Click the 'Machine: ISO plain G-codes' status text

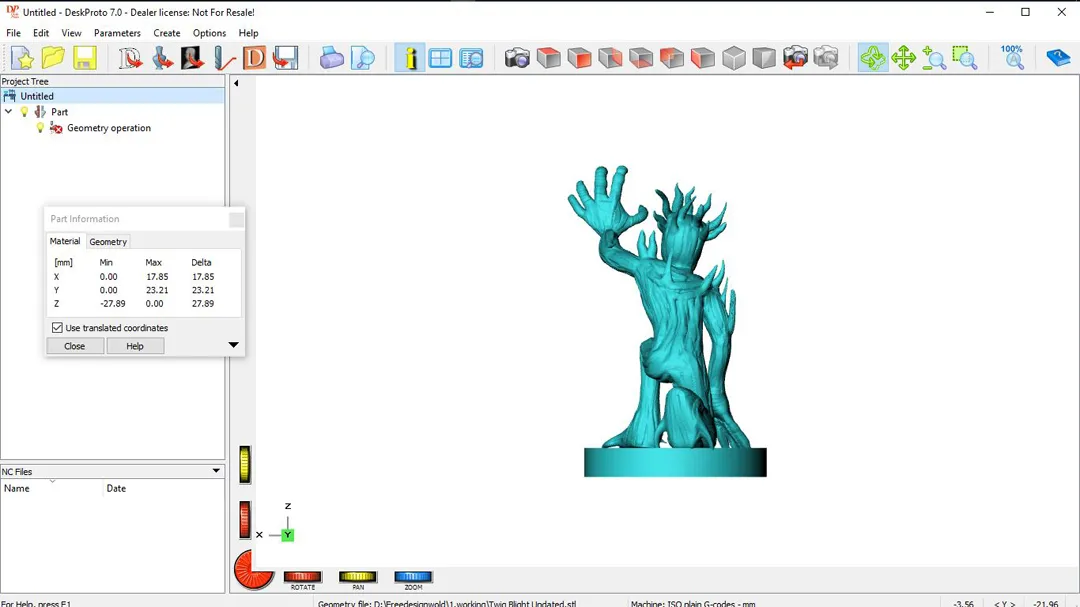tap(693, 603)
